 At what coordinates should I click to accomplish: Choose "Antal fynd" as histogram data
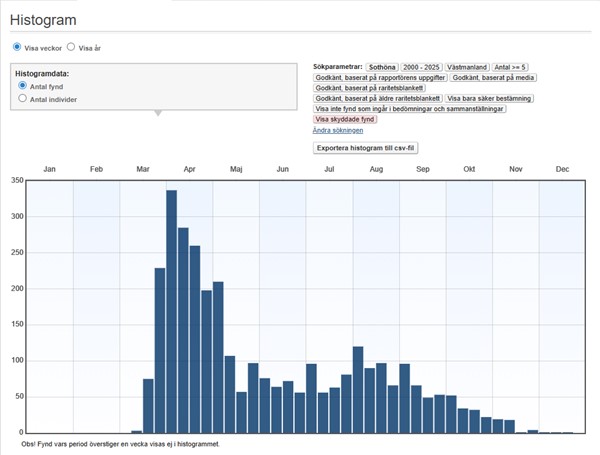pyautogui.click(x=23, y=86)
